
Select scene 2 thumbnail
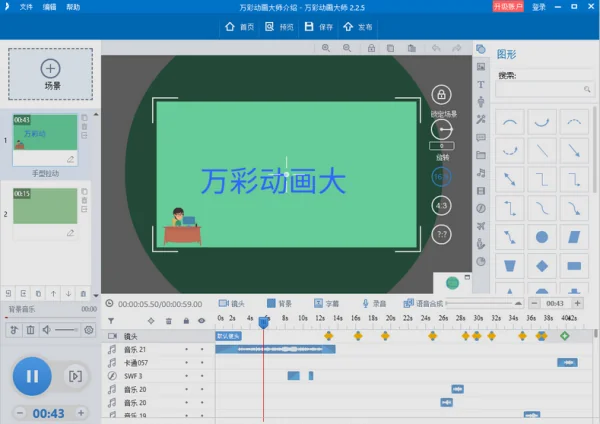[x=45, y=206]
